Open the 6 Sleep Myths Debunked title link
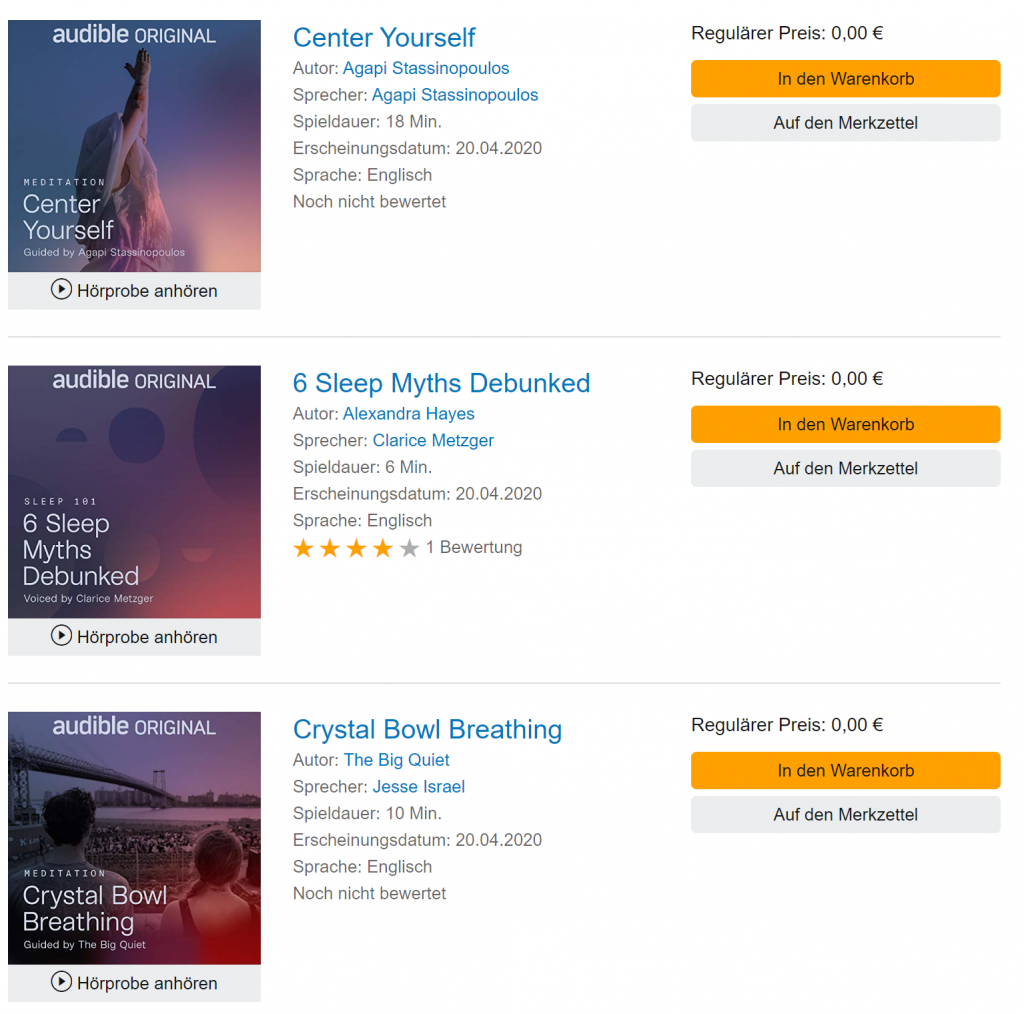 click(441, 384)
